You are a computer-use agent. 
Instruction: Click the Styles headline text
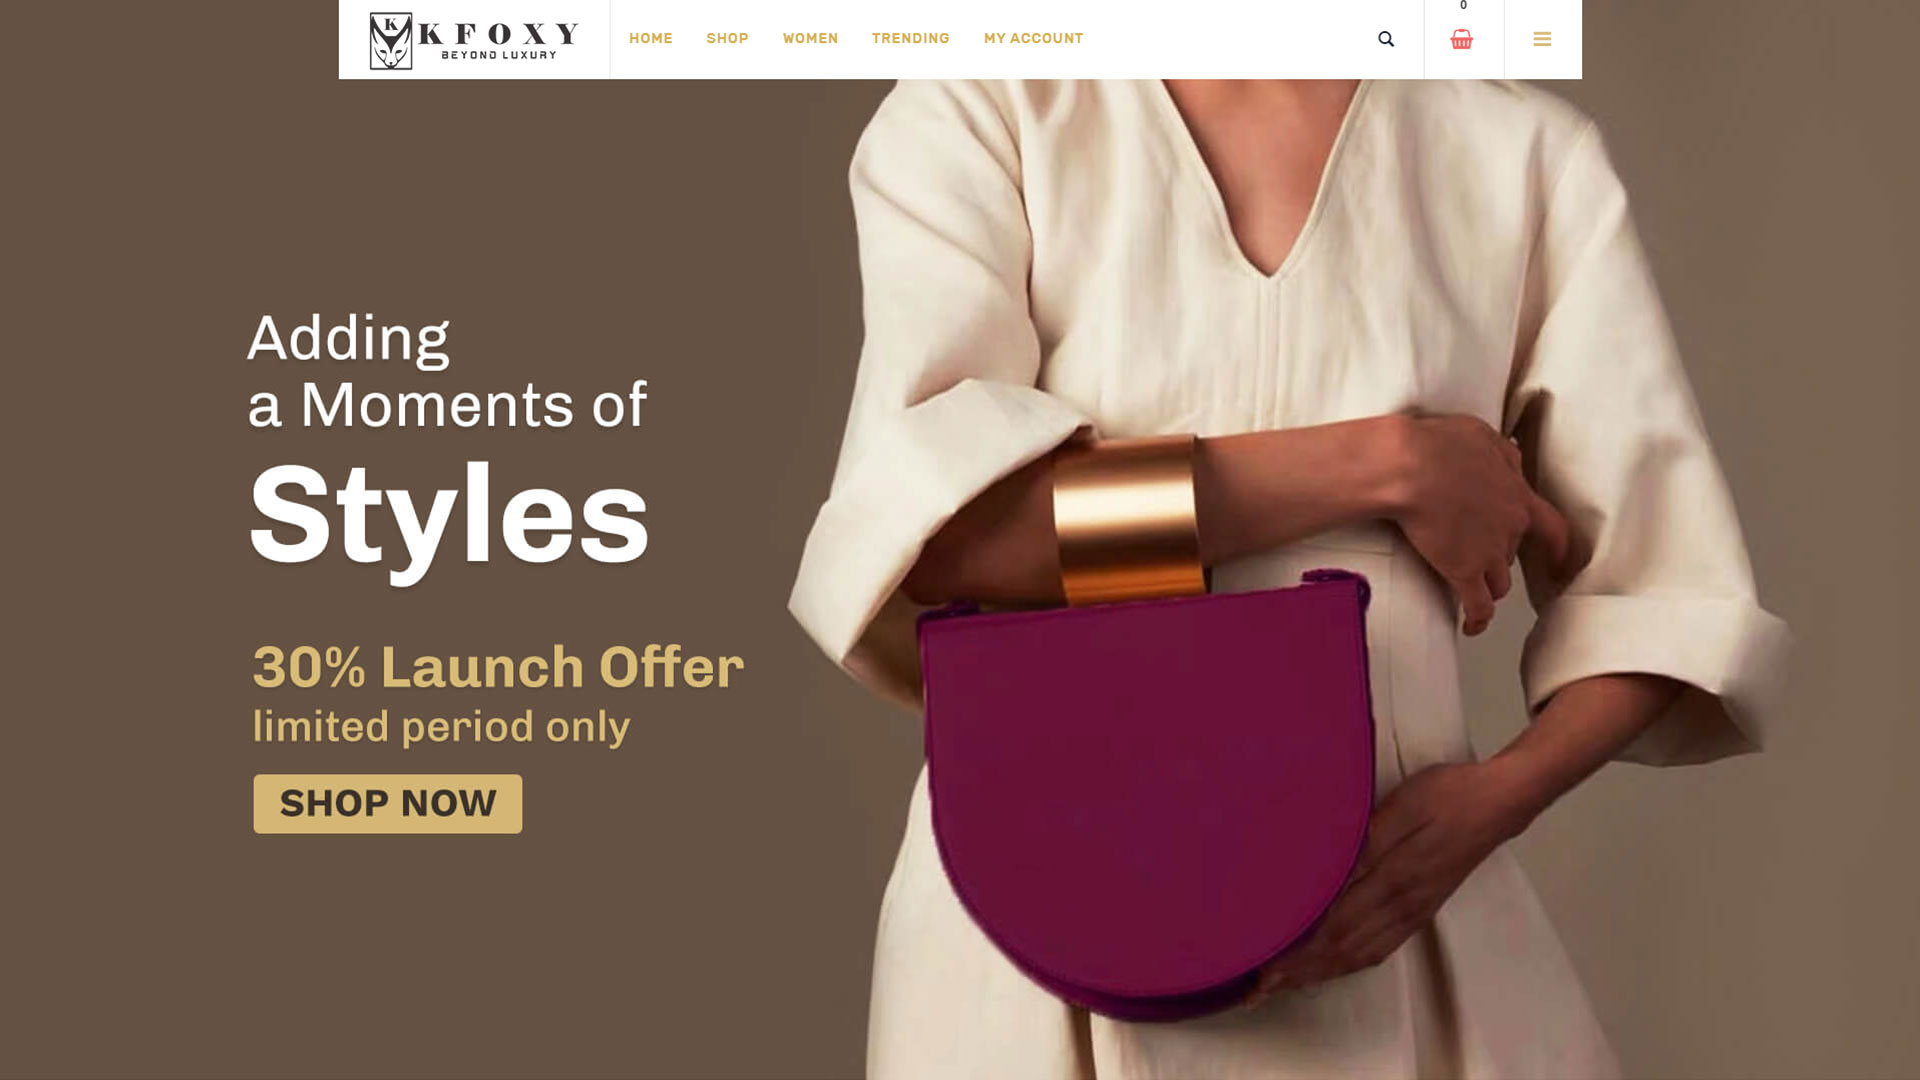point(449,519)
